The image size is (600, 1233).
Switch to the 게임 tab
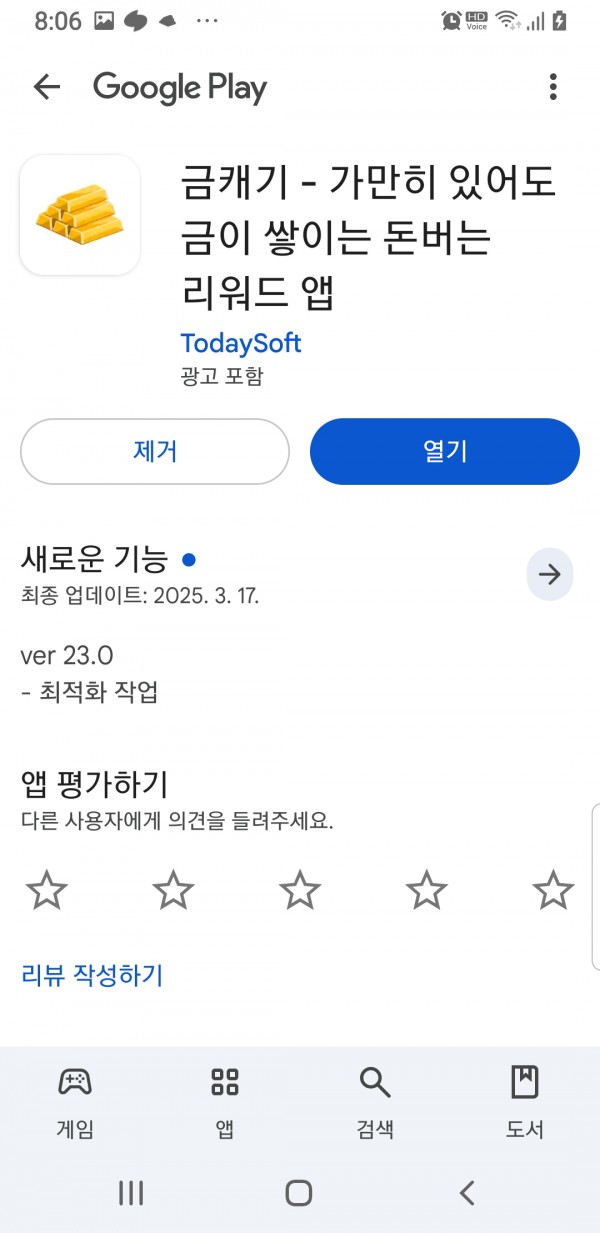(x=75, y=1101)
